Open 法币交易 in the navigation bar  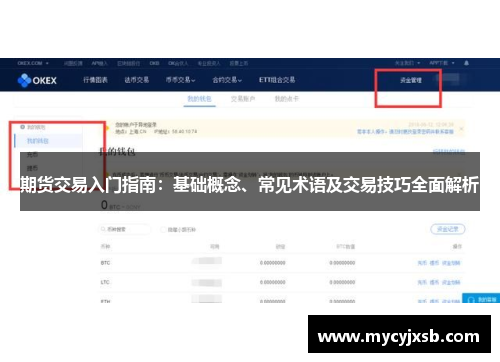(x=137, y=80)
